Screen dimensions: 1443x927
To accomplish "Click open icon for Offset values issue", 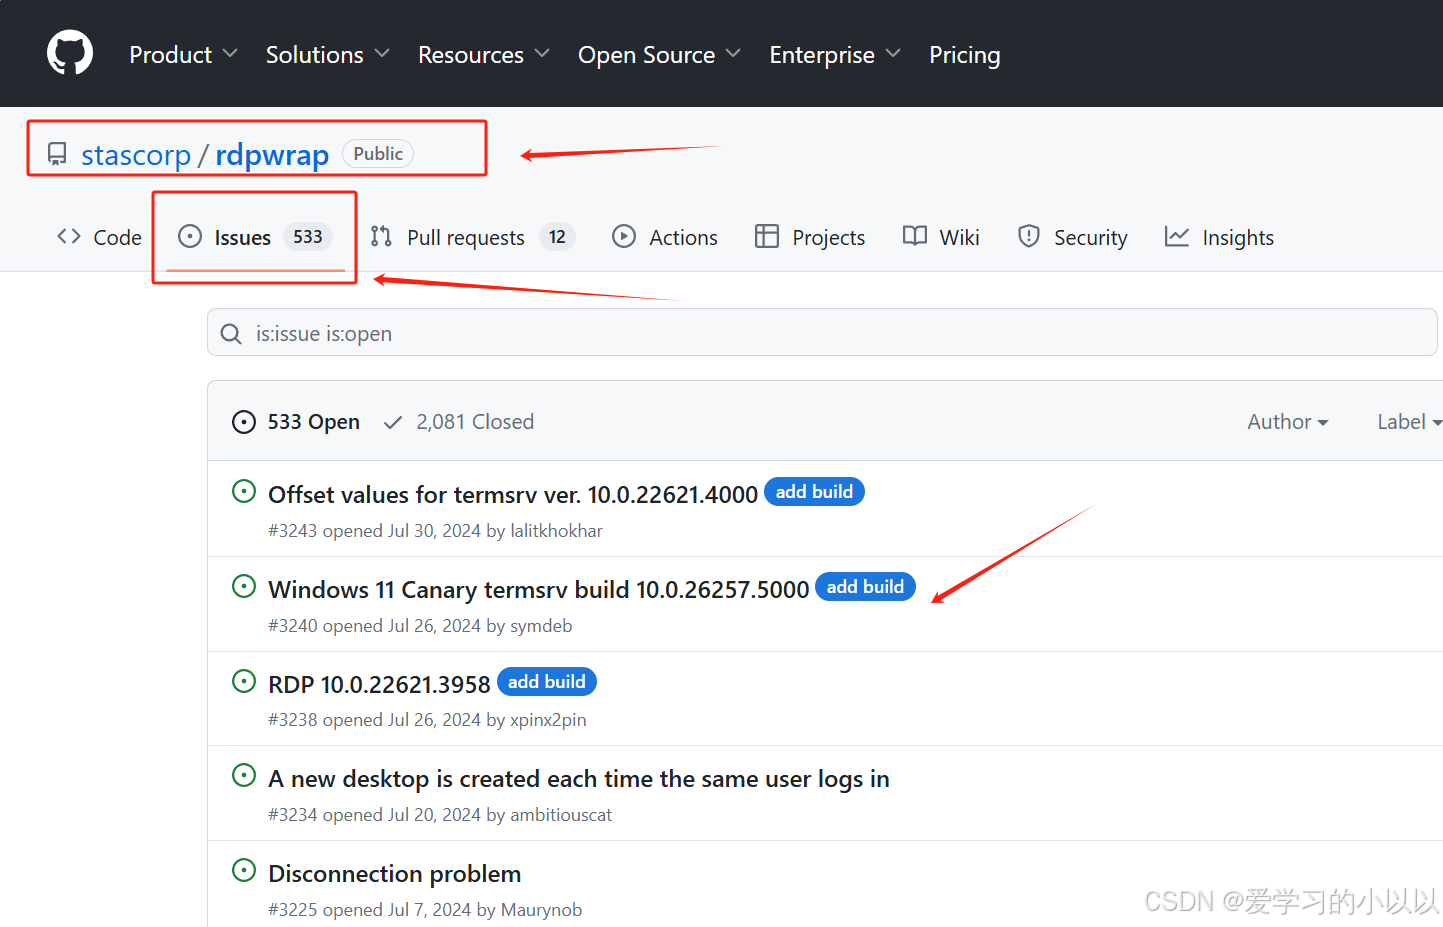I will coord(244,491).
